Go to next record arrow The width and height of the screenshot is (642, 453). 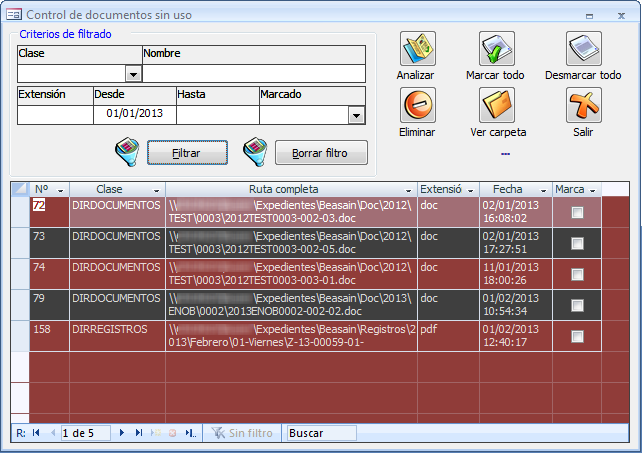click(122, 433)
